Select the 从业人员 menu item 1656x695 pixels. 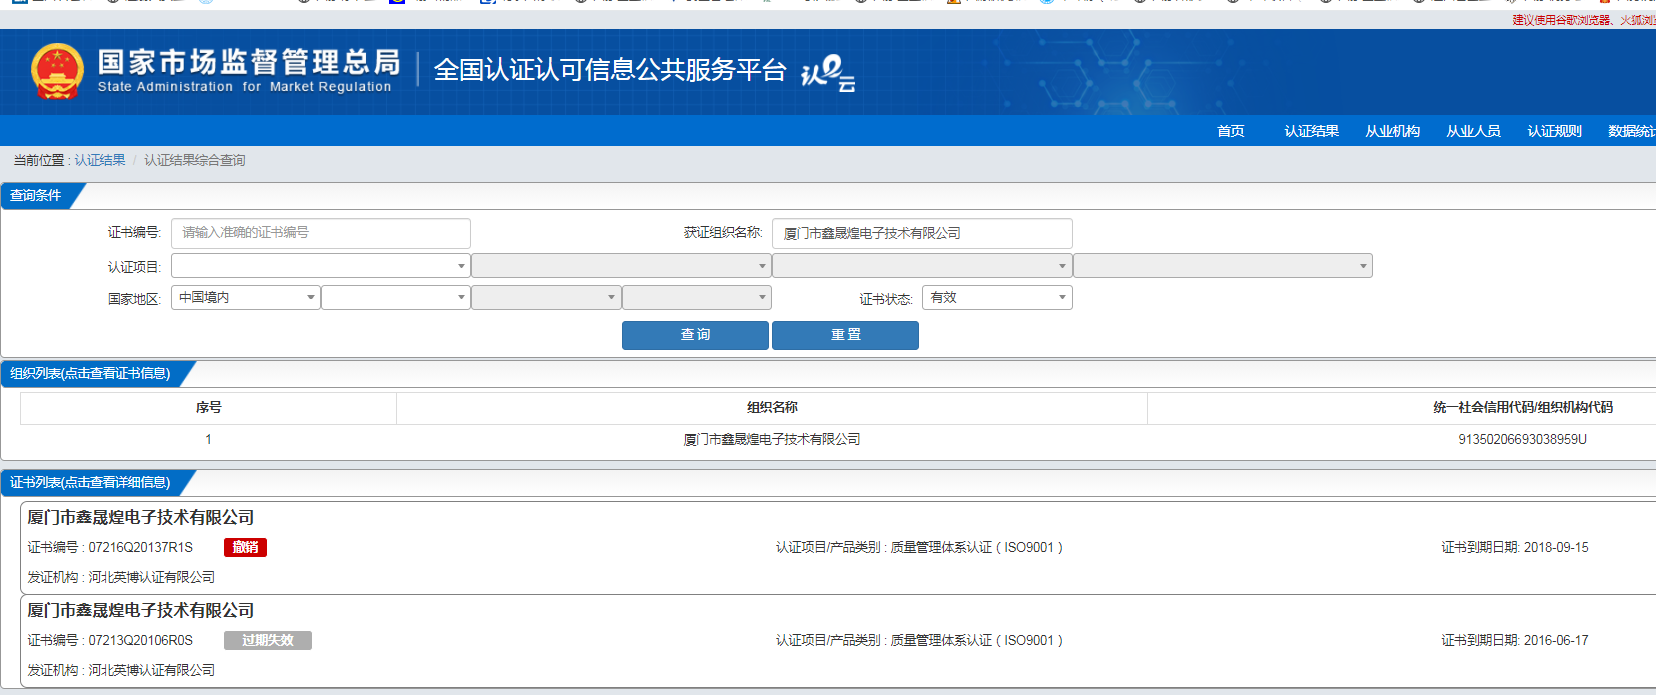(x=1474, y=131)
